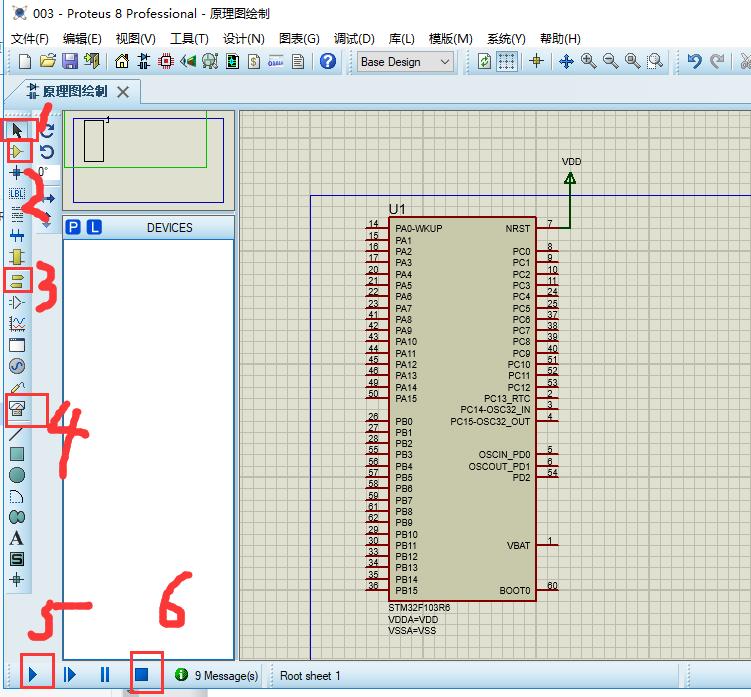Open the 工具(T) menu
This screenshot has height=697, width=751.
[x=189, y=38]
